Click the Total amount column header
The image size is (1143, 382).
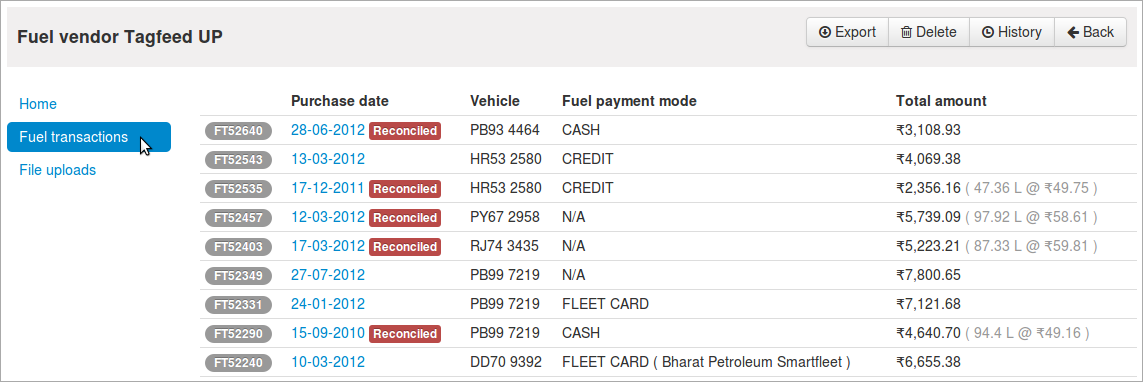click(x=941, y=101)
